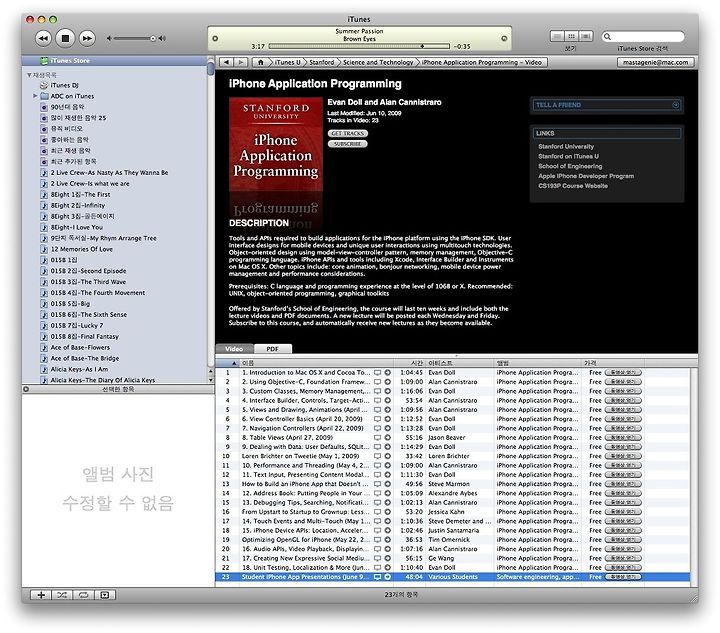Image resolution: width=720 pixels, height=633 pixels.
Task: Sort by the track number column arrow
Action: pos(234,364)
